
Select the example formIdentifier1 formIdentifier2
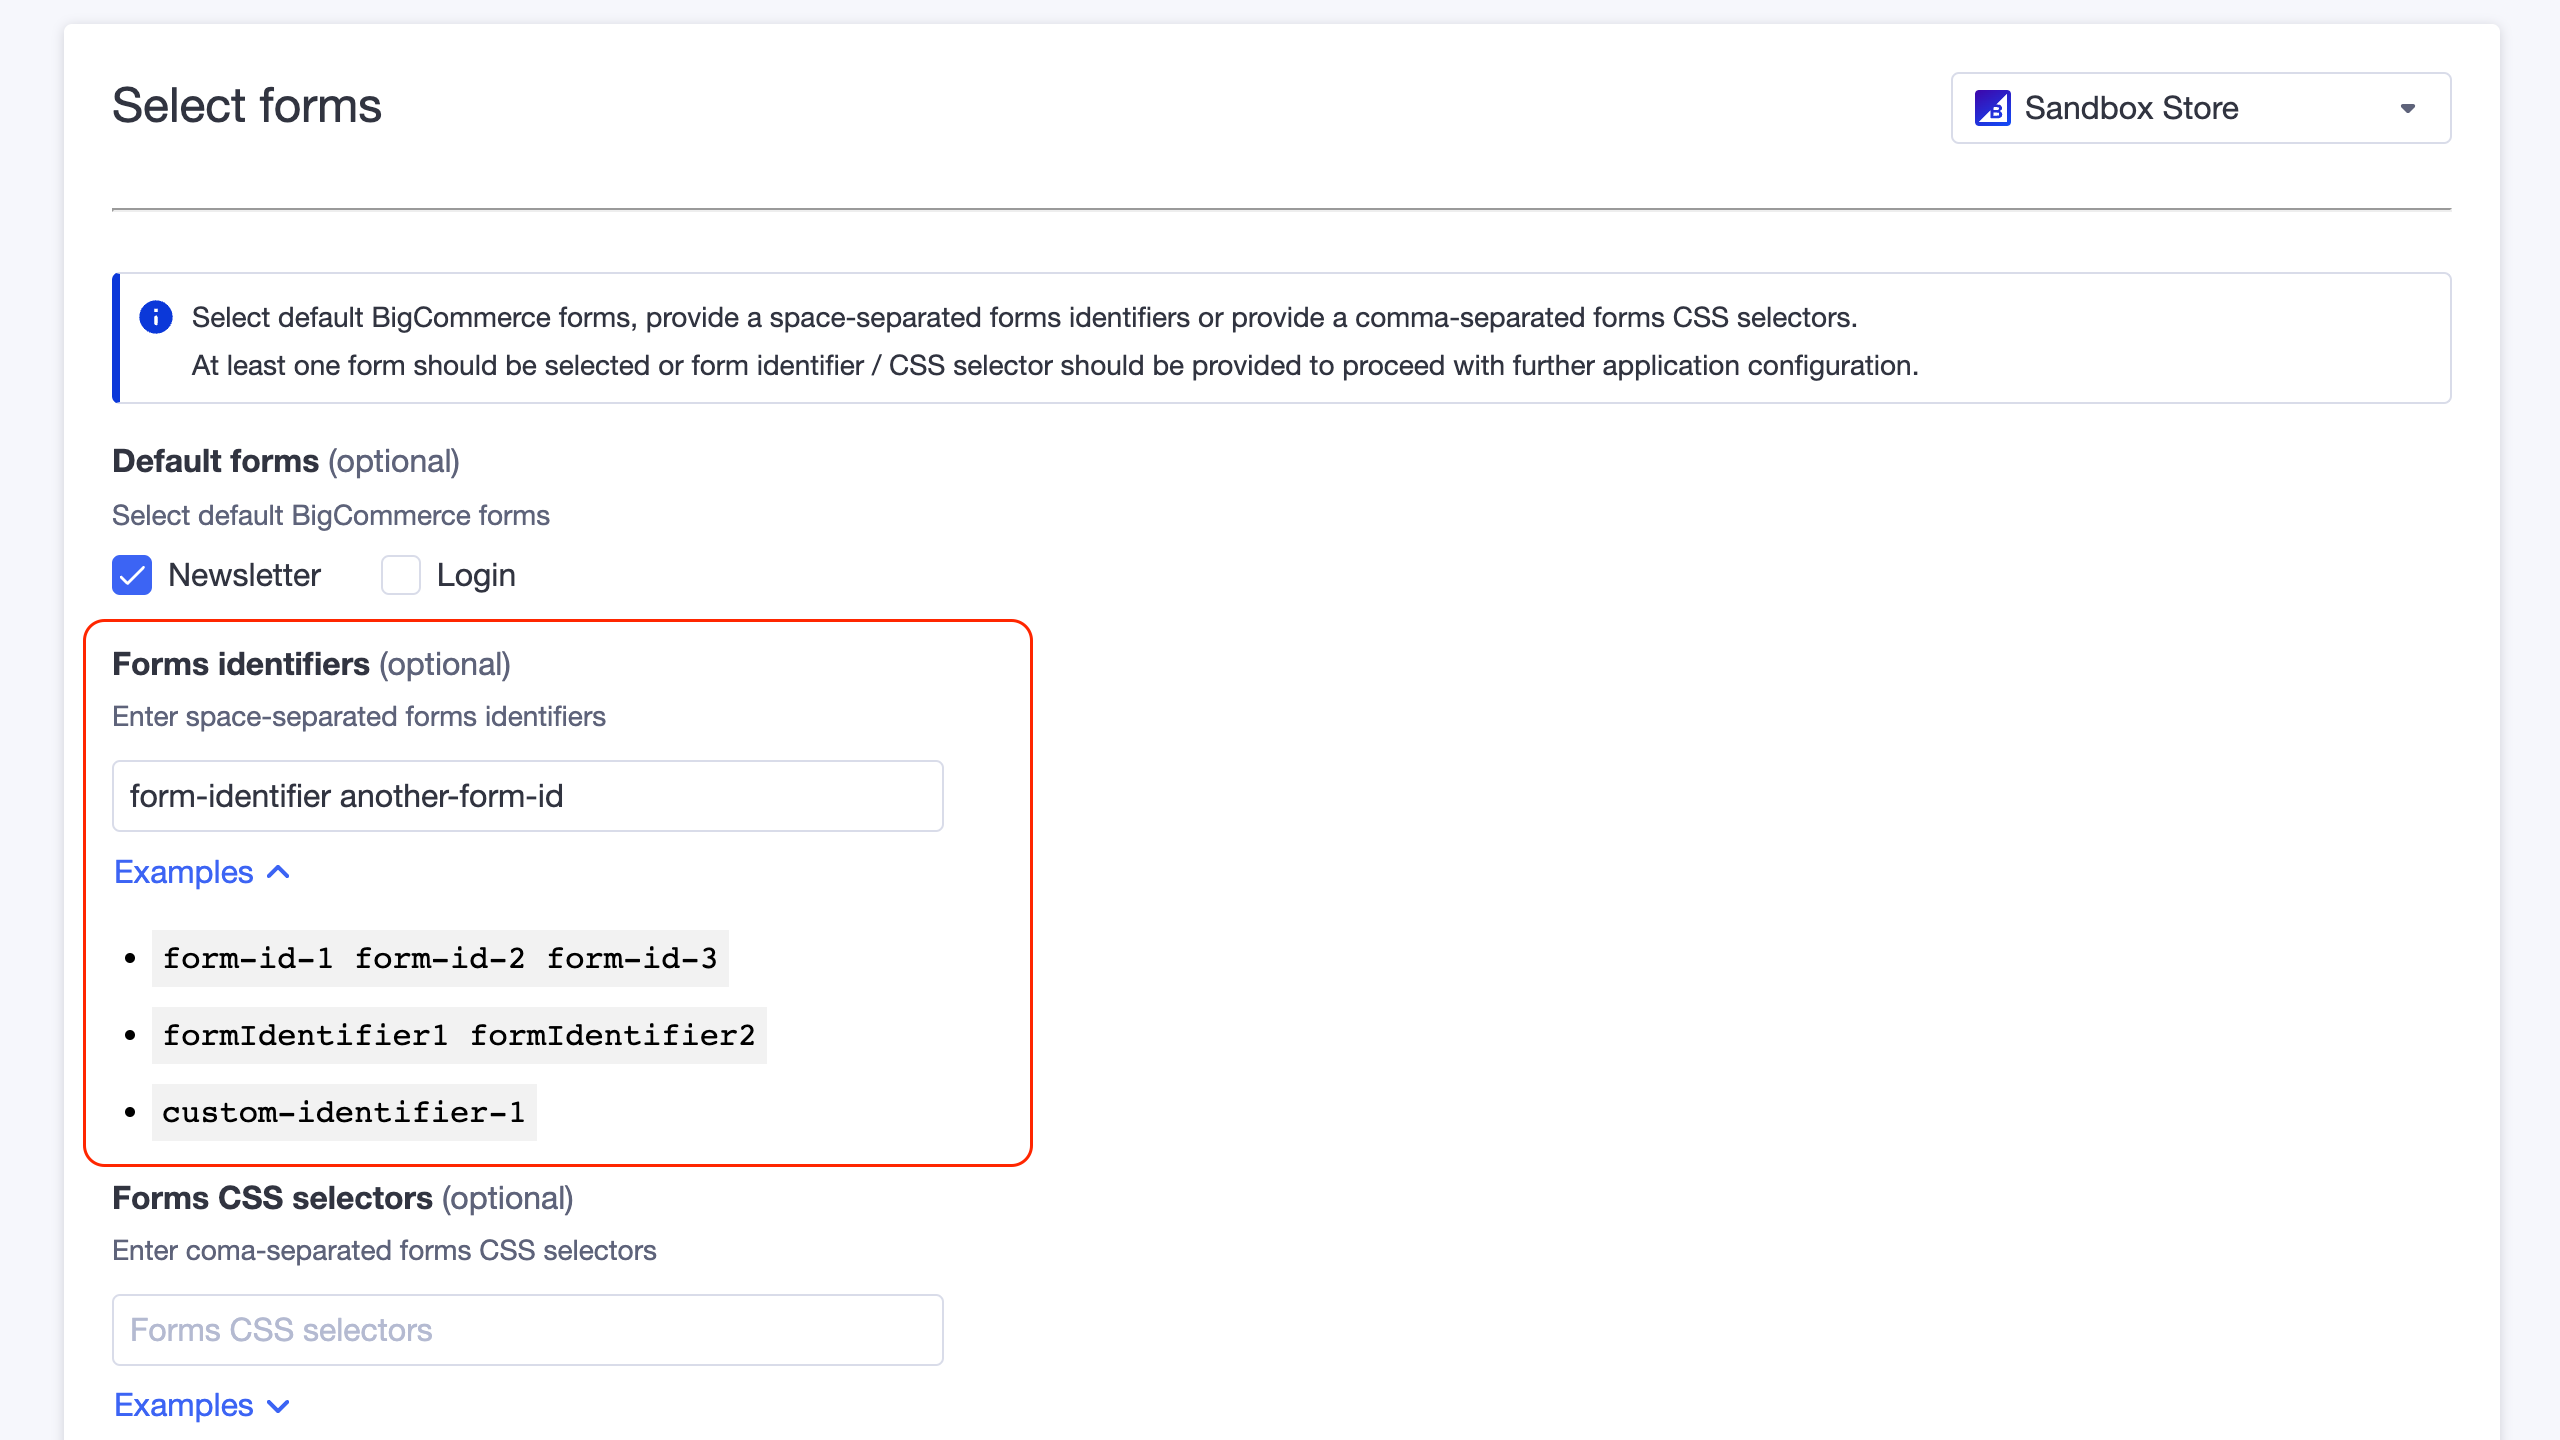459,1035
